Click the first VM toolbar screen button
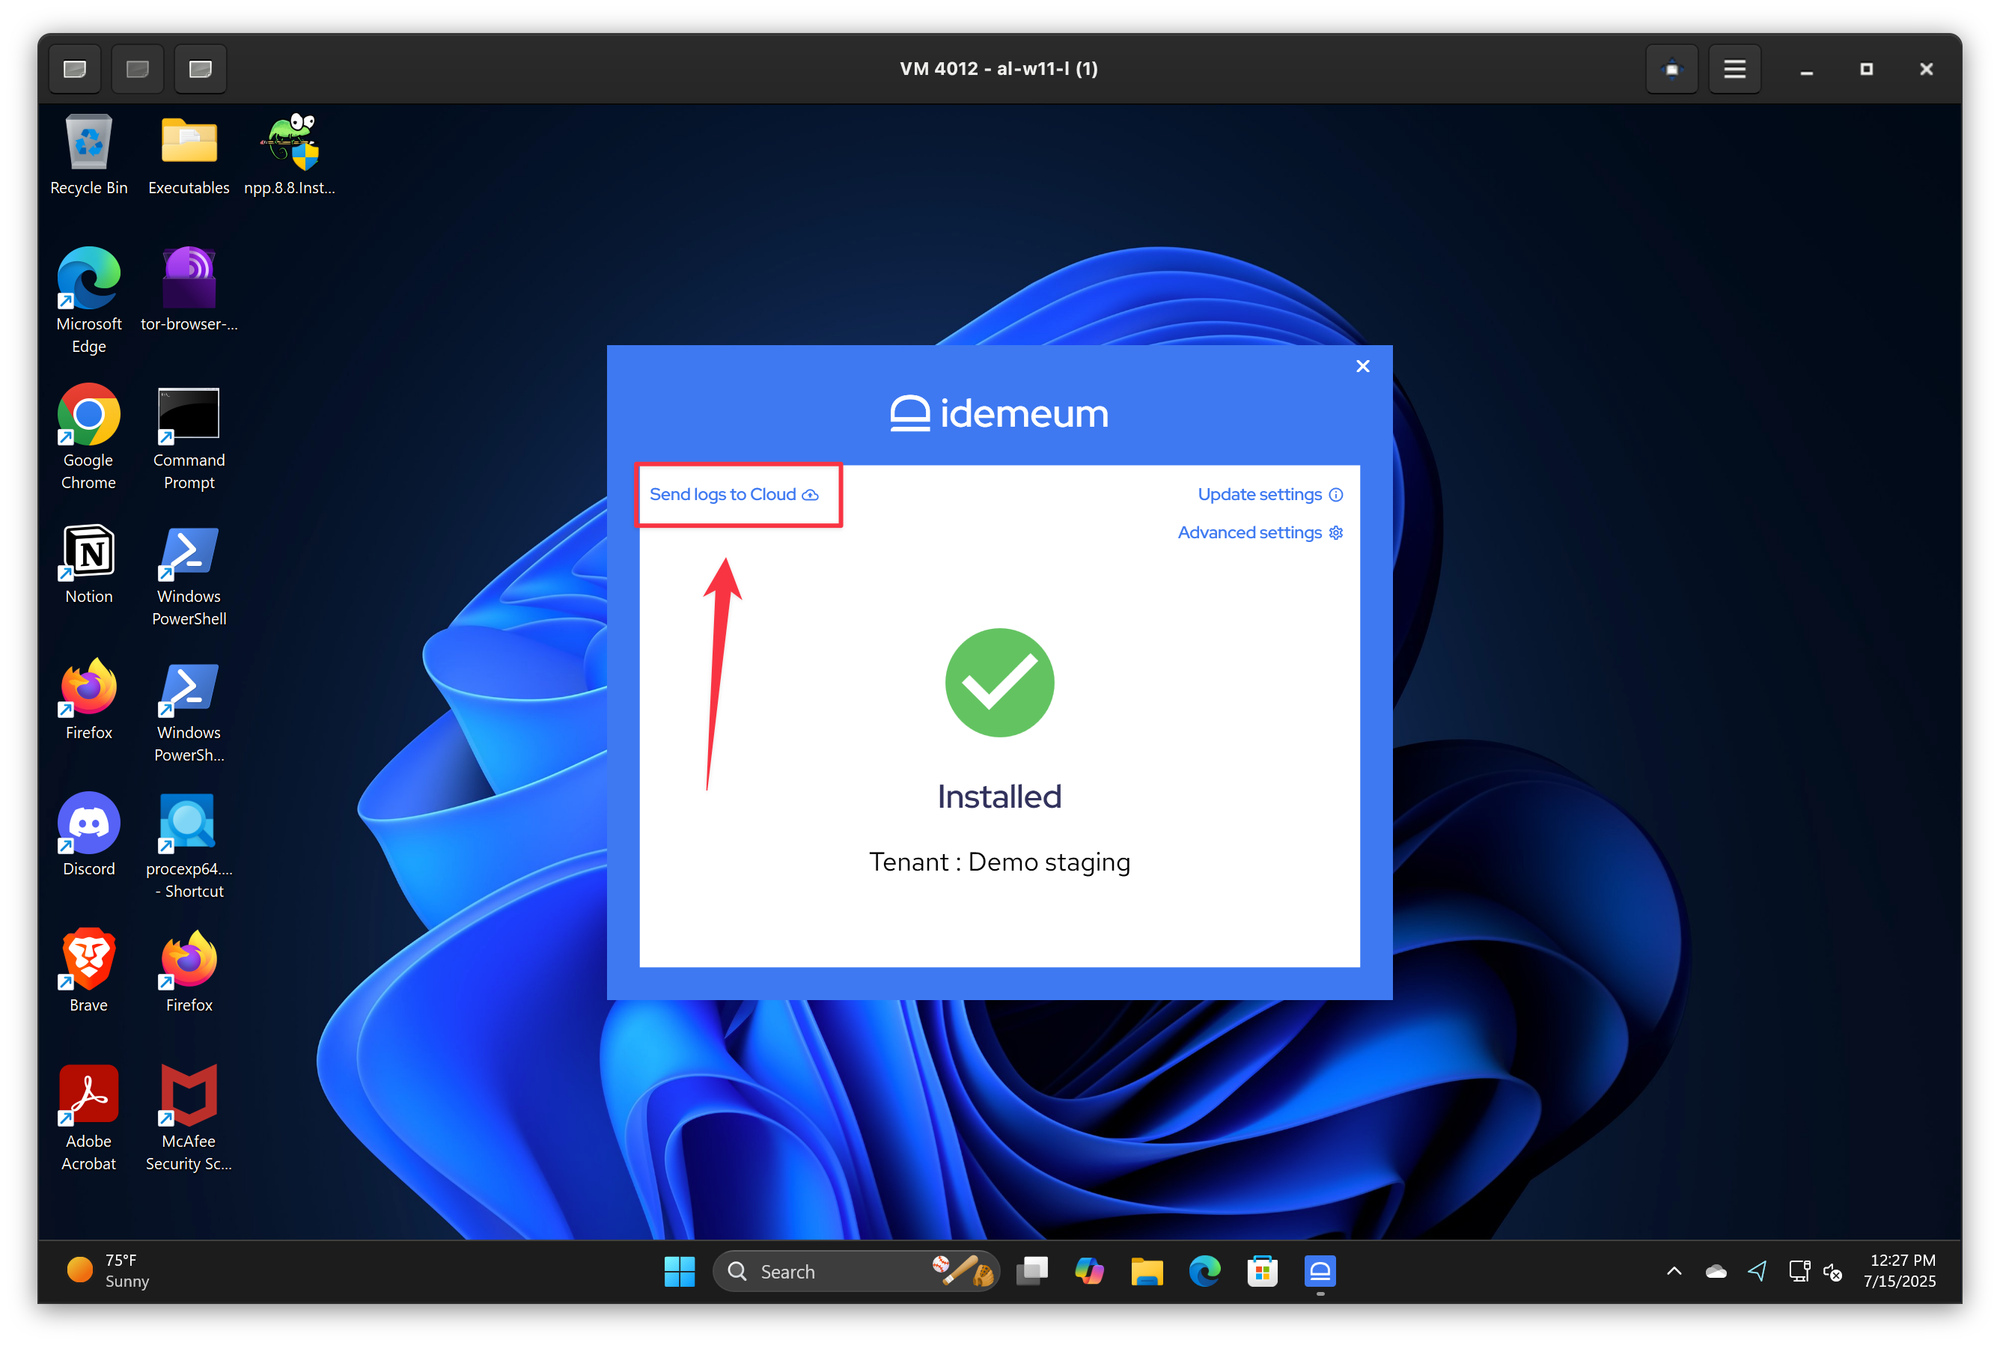This screenshot has height=1346, width=2000. [75, 69]
